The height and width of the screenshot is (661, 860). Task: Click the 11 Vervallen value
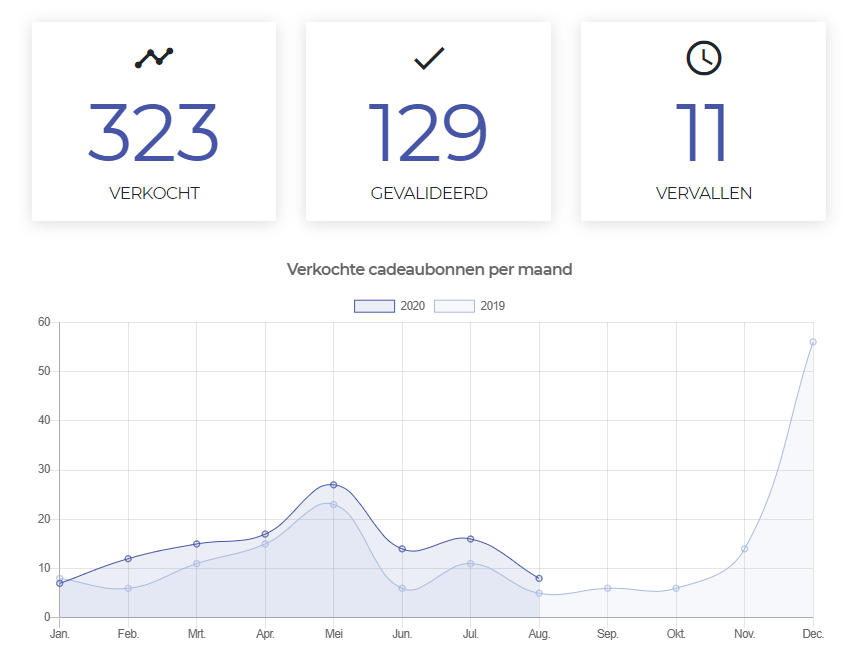pyautogui.click(x=702, y=133)
